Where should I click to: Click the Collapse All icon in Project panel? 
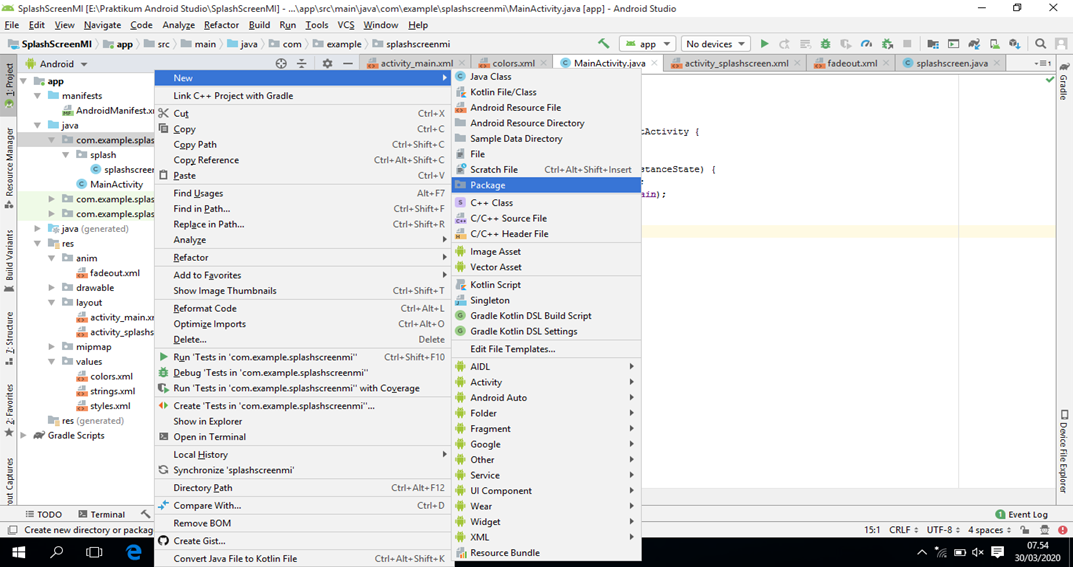[x=302, y=64]
